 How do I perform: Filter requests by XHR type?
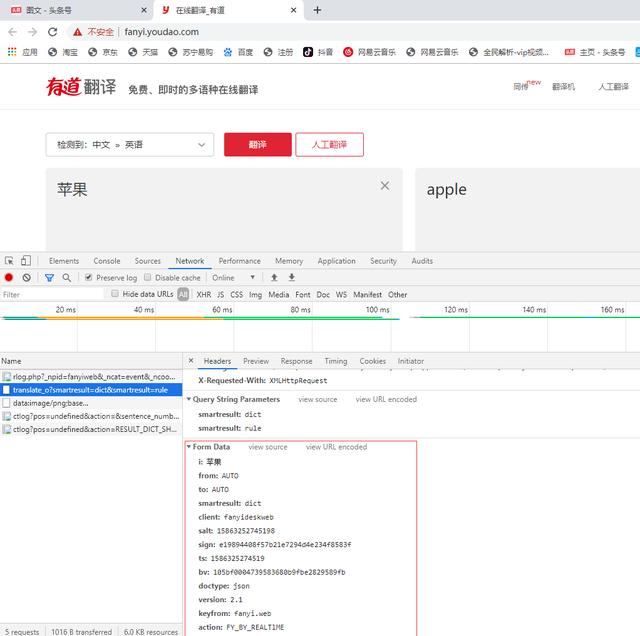tap(204, 294)
